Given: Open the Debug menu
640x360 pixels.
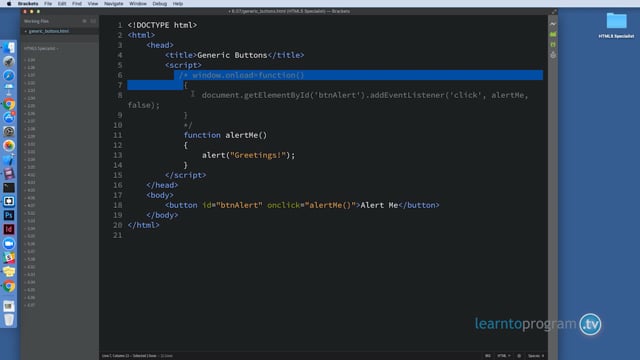Looking at the screenshot, I should click(x=159, y=4).
